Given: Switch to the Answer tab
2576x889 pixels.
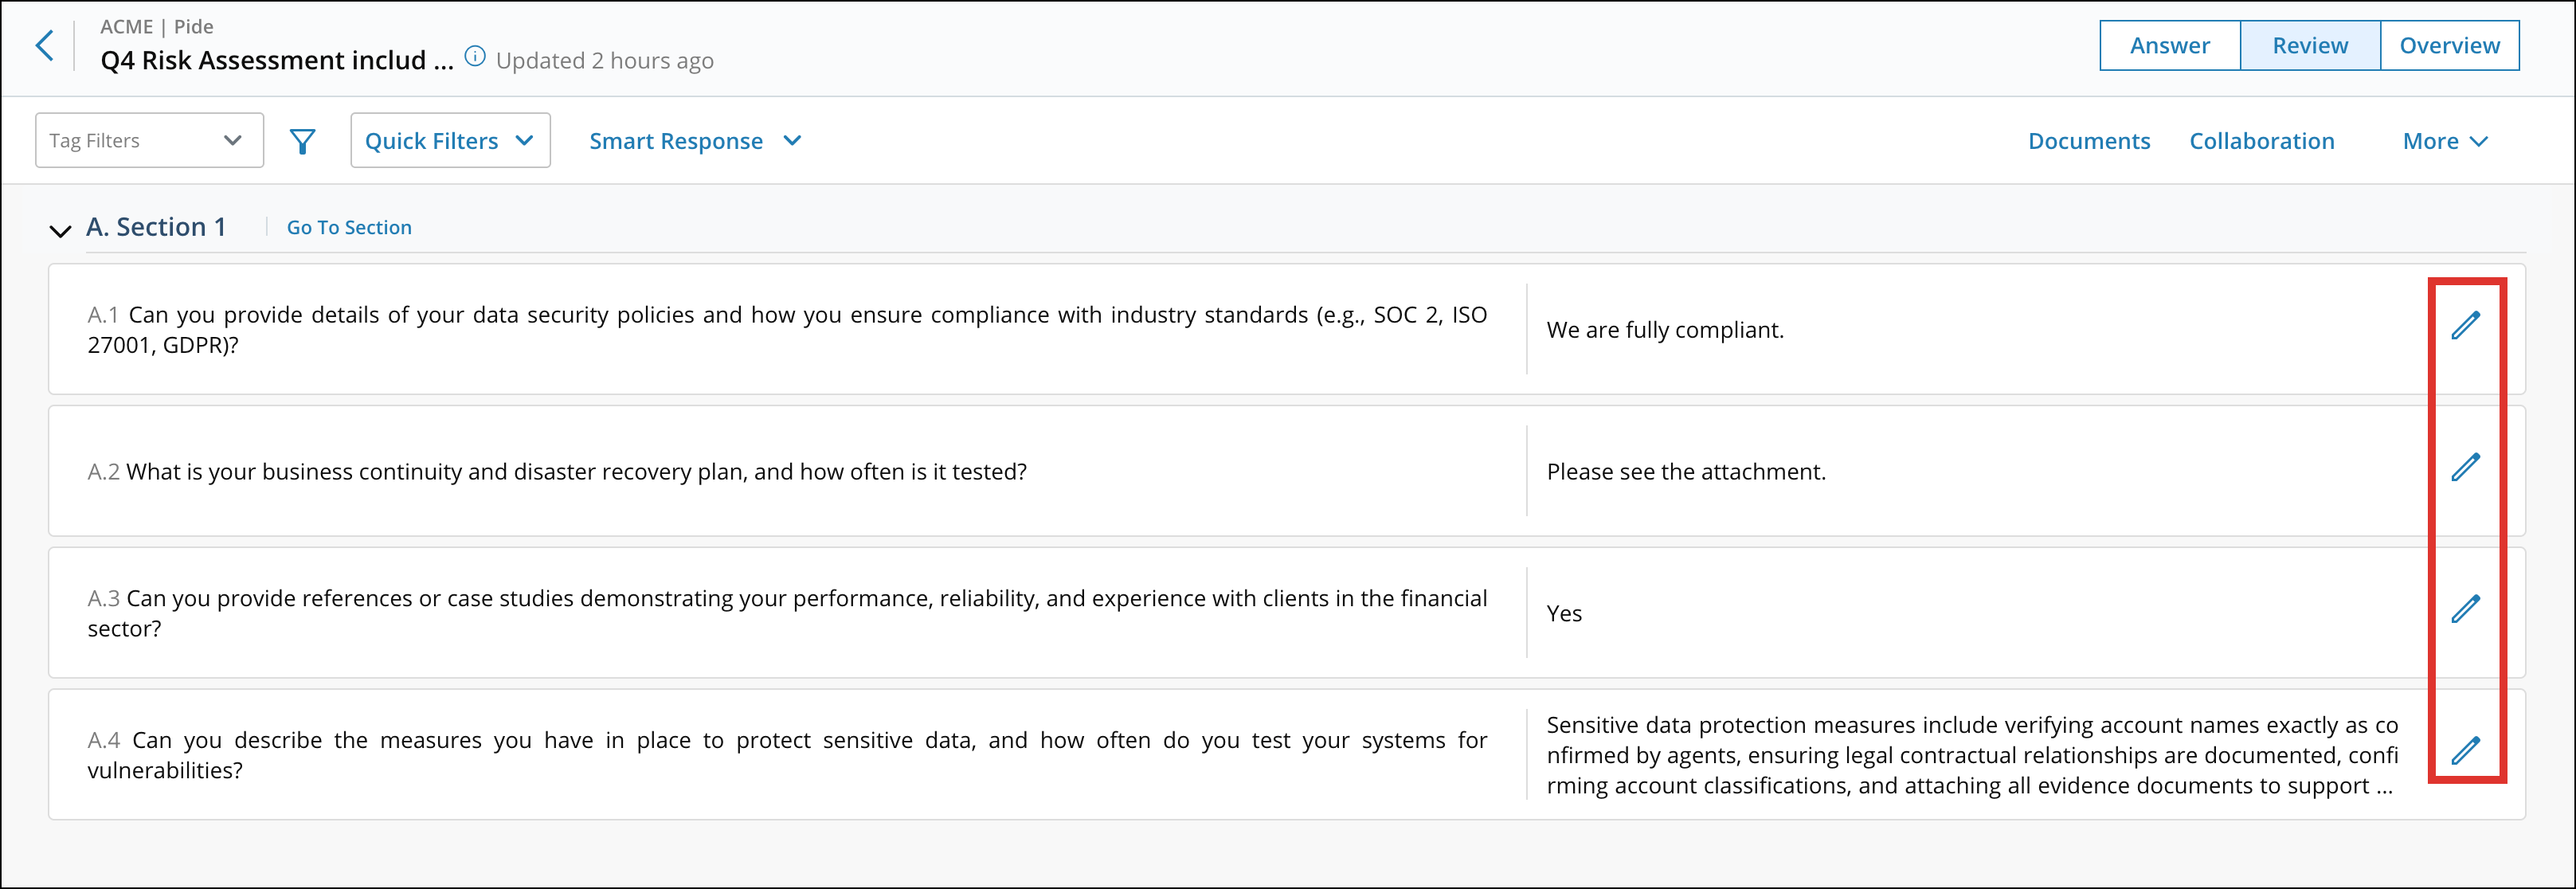Looking at the screenshot, I should pyautogui.click(x=2168, y=45).
